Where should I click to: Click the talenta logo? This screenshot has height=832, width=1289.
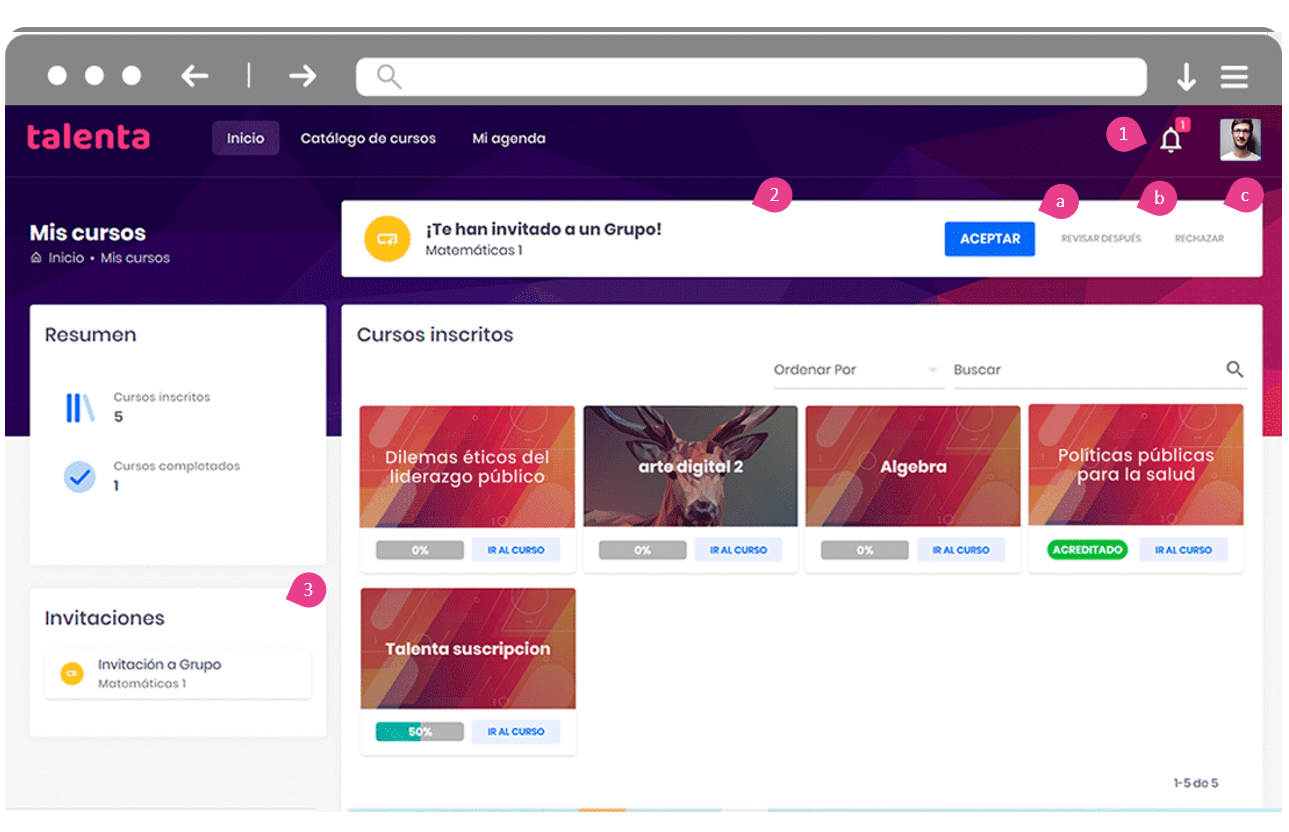pyautogui.click(x=88, y=138)
